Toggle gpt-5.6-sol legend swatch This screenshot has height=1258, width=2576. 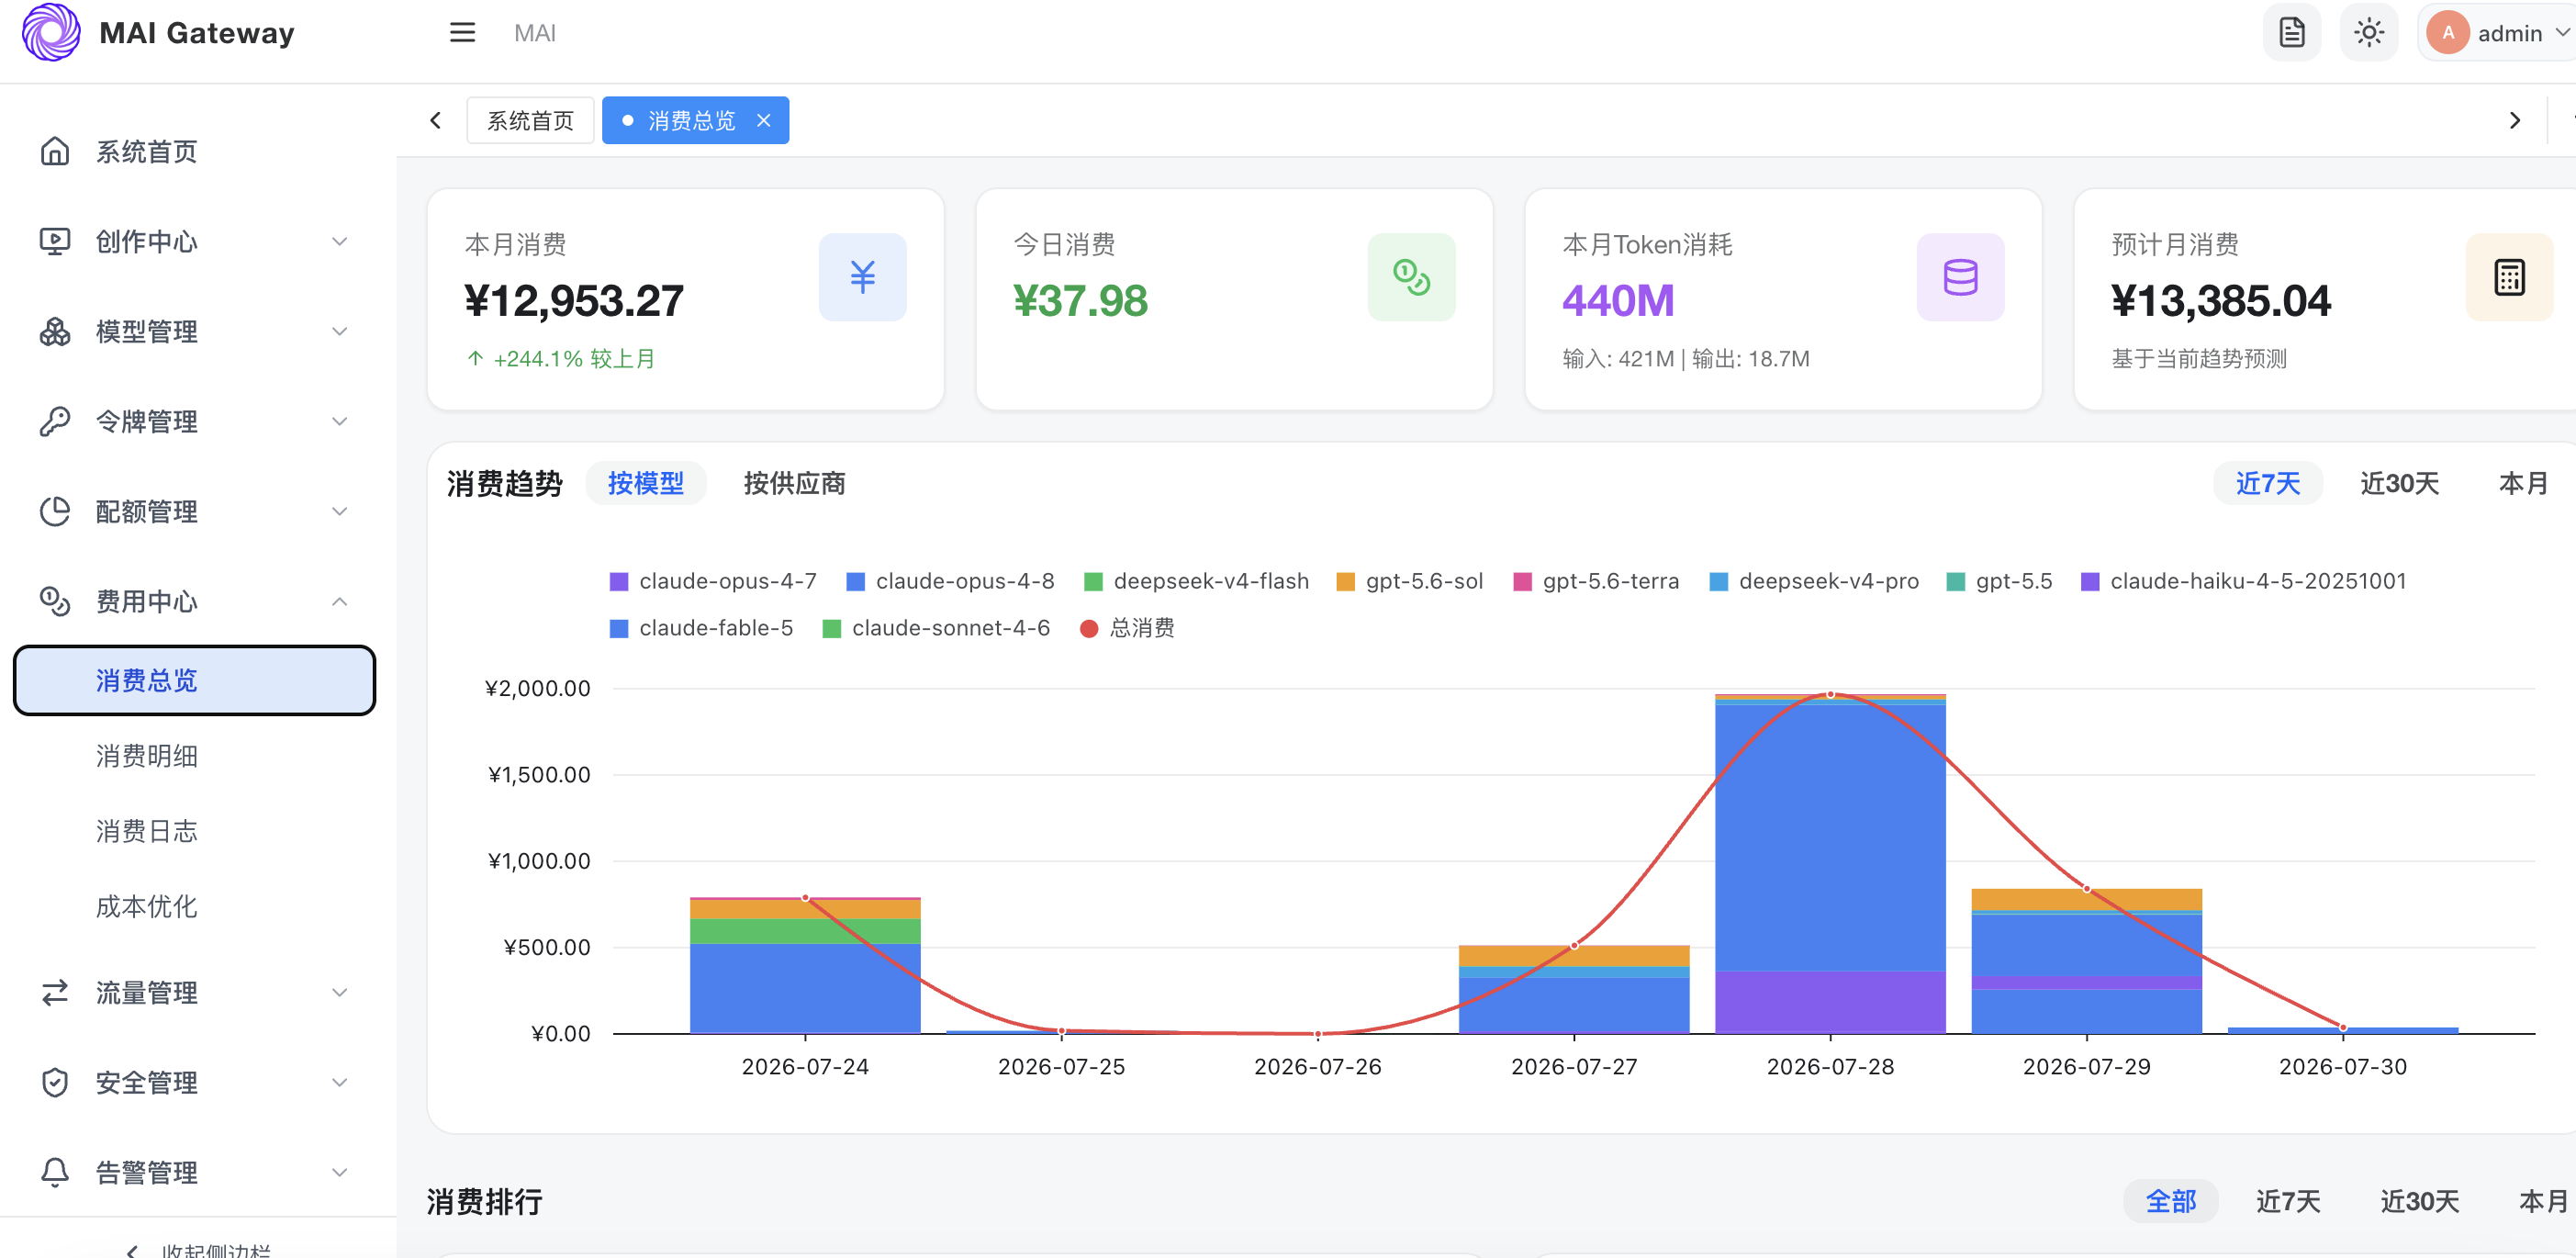tap(1346, 581)
